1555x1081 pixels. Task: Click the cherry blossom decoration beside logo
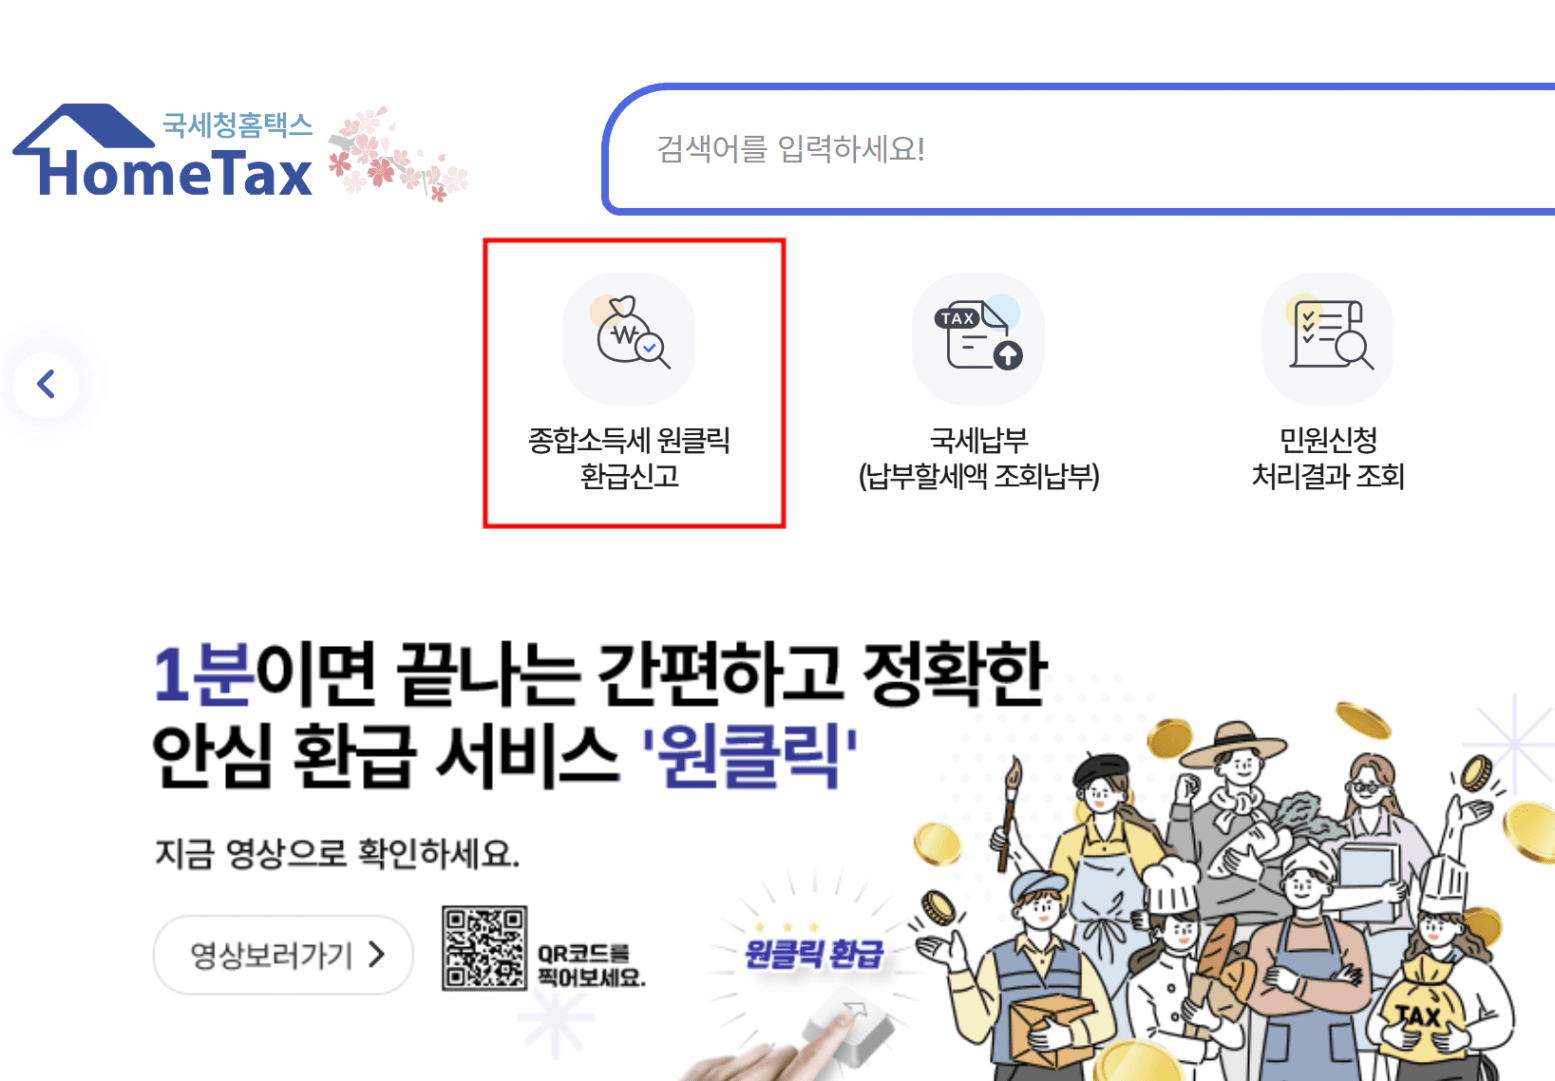pyautogui.click(x=397, y=154)
